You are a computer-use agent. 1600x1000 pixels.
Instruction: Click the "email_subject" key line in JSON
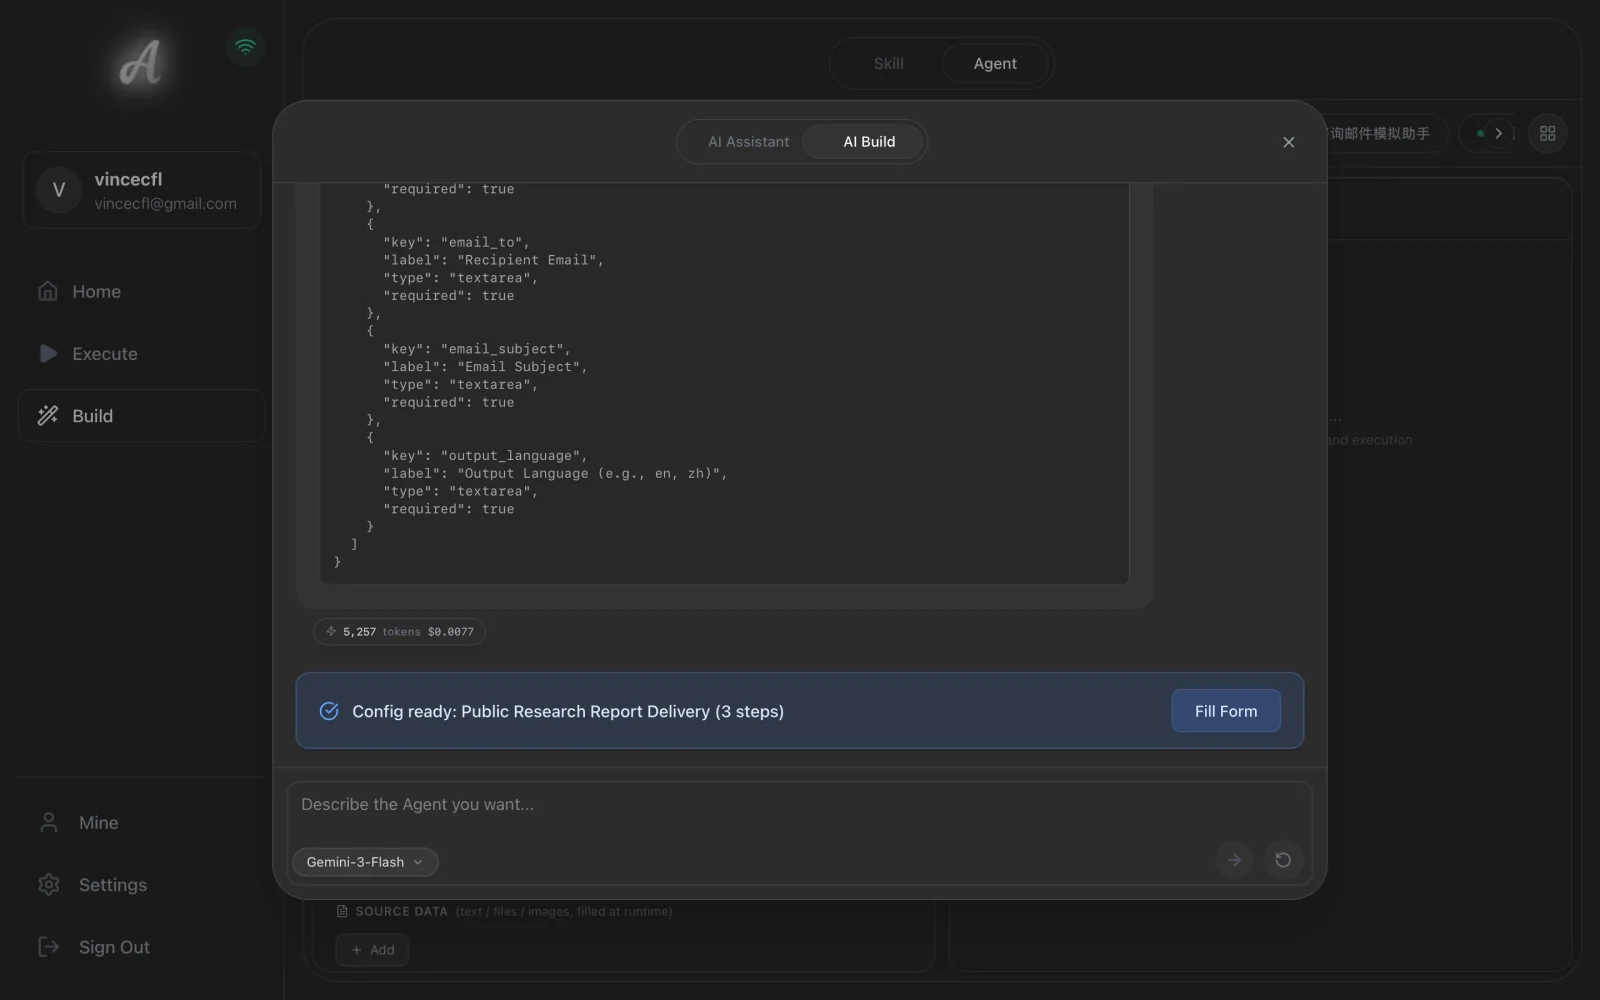tap(476, 349)
